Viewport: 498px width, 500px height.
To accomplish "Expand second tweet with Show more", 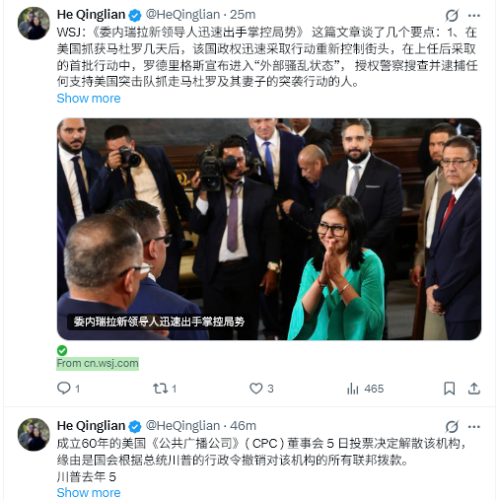I will (x=89, y=493).
